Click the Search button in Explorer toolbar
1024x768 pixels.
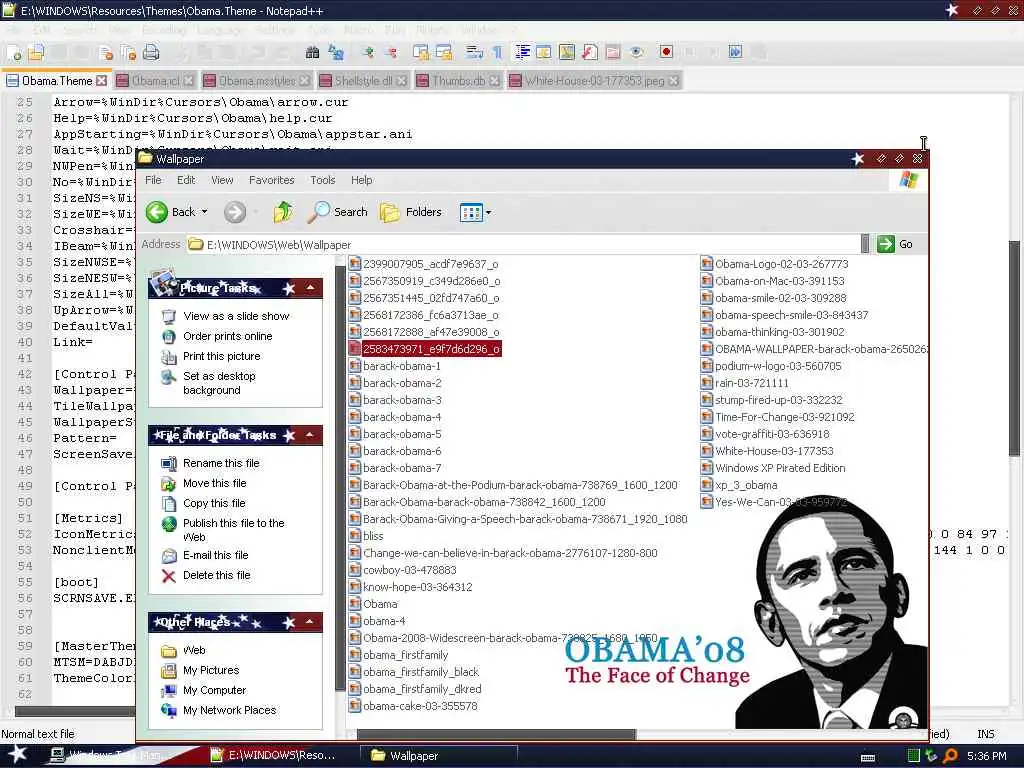tap(338, 212)
